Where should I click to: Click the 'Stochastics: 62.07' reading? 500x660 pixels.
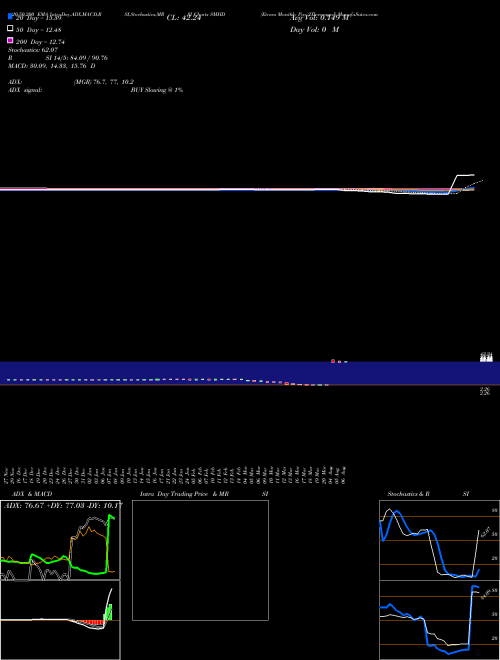click(x=33, y=50)
